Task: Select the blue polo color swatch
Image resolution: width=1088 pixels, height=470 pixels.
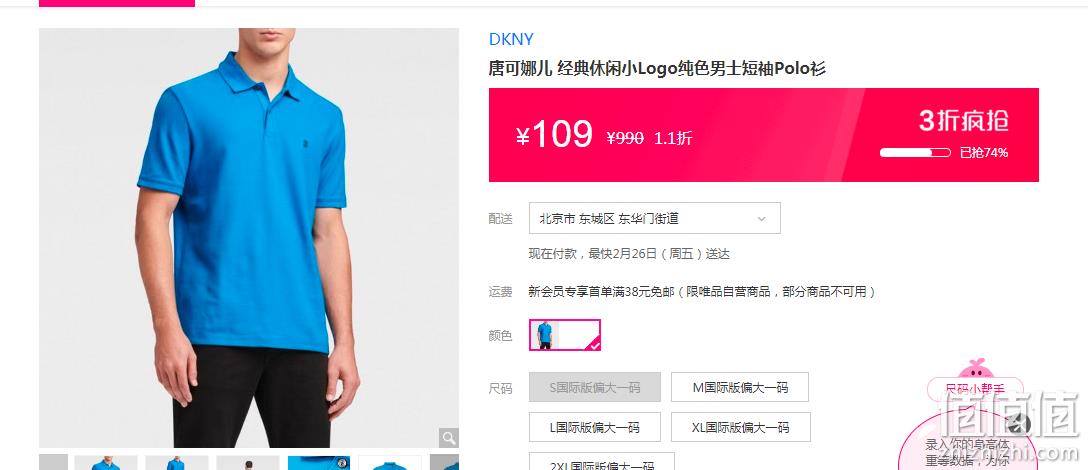Action: (x=565, y=335)
